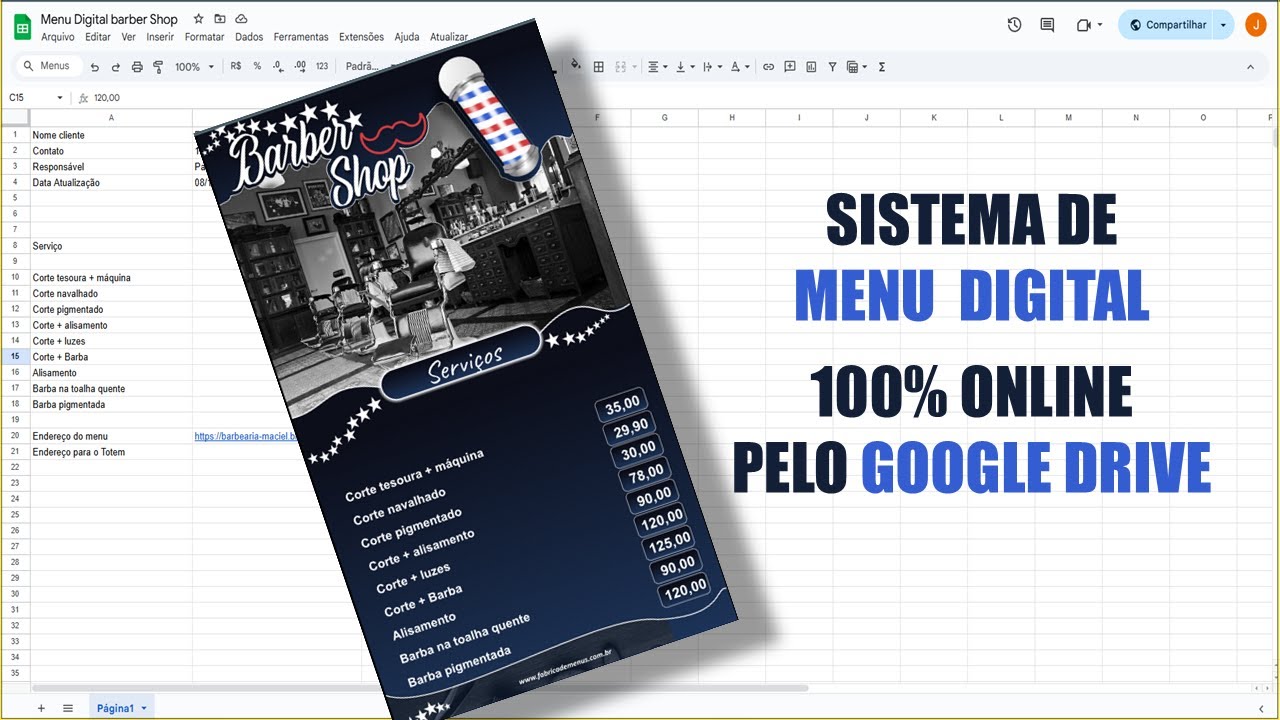Image resolution: width=1280 pixels, height=720 pixels.
Task: Activate the paint format tool
Action: [x=158, y=67]
